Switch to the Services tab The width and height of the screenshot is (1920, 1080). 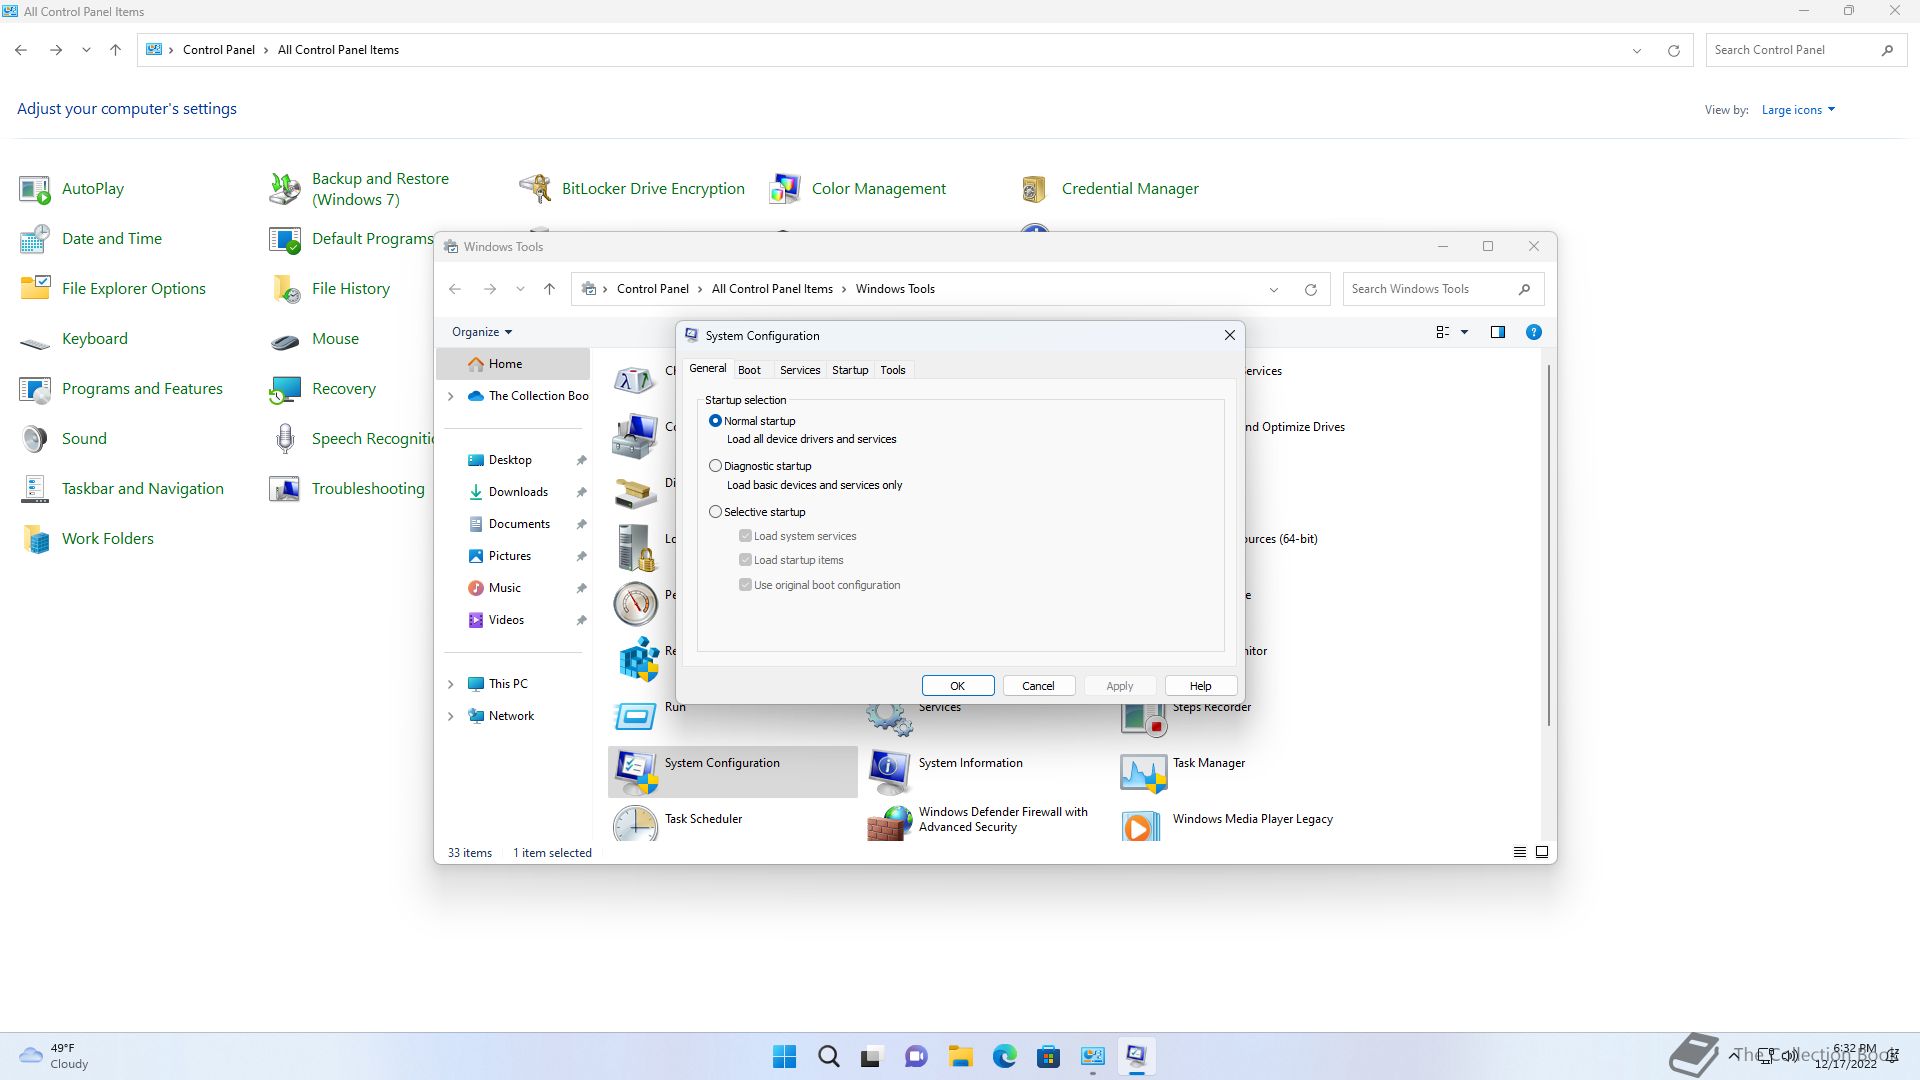pos(799,370)
